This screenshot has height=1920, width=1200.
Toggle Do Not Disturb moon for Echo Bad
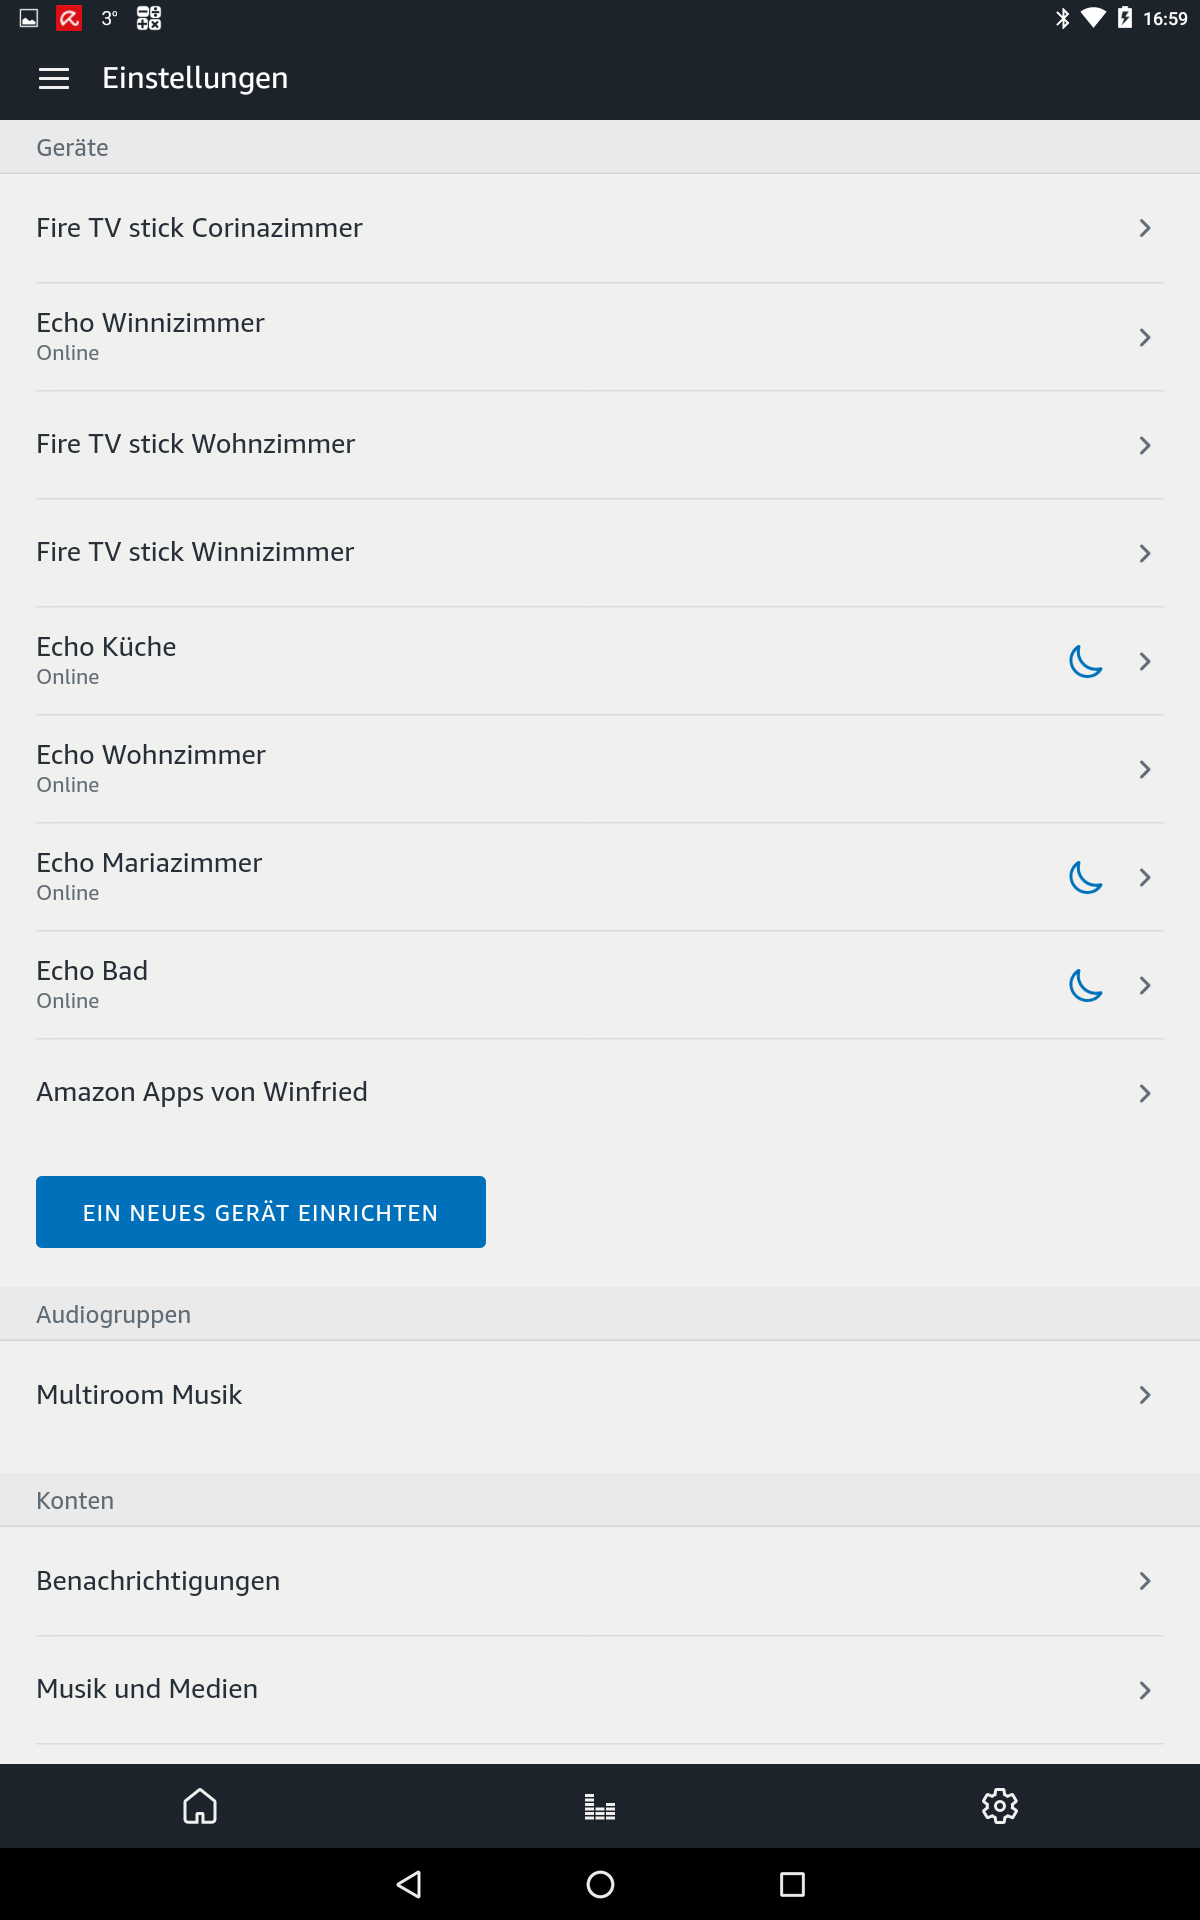[x=1085, y=985]
